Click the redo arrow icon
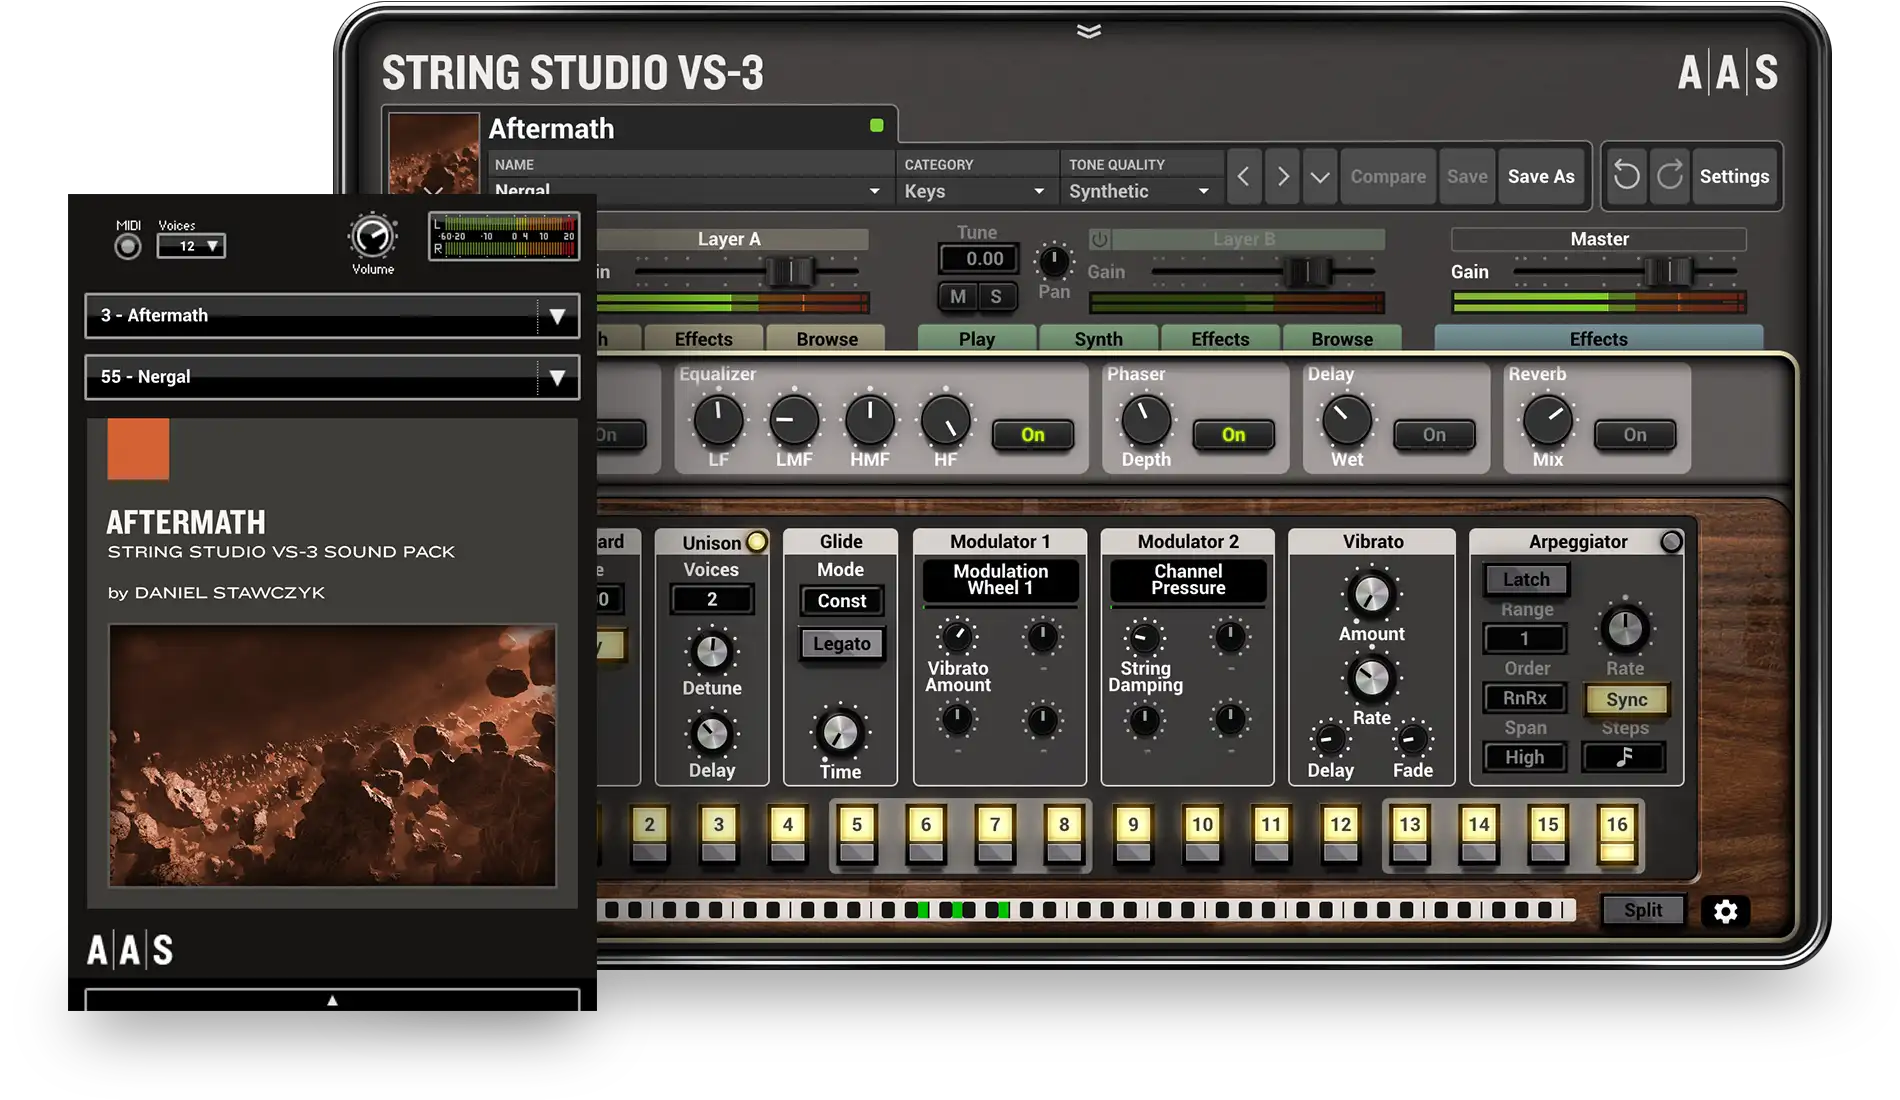Image resolution: width=1900 pixels, height=1100 pixels. pos(1669,176)
